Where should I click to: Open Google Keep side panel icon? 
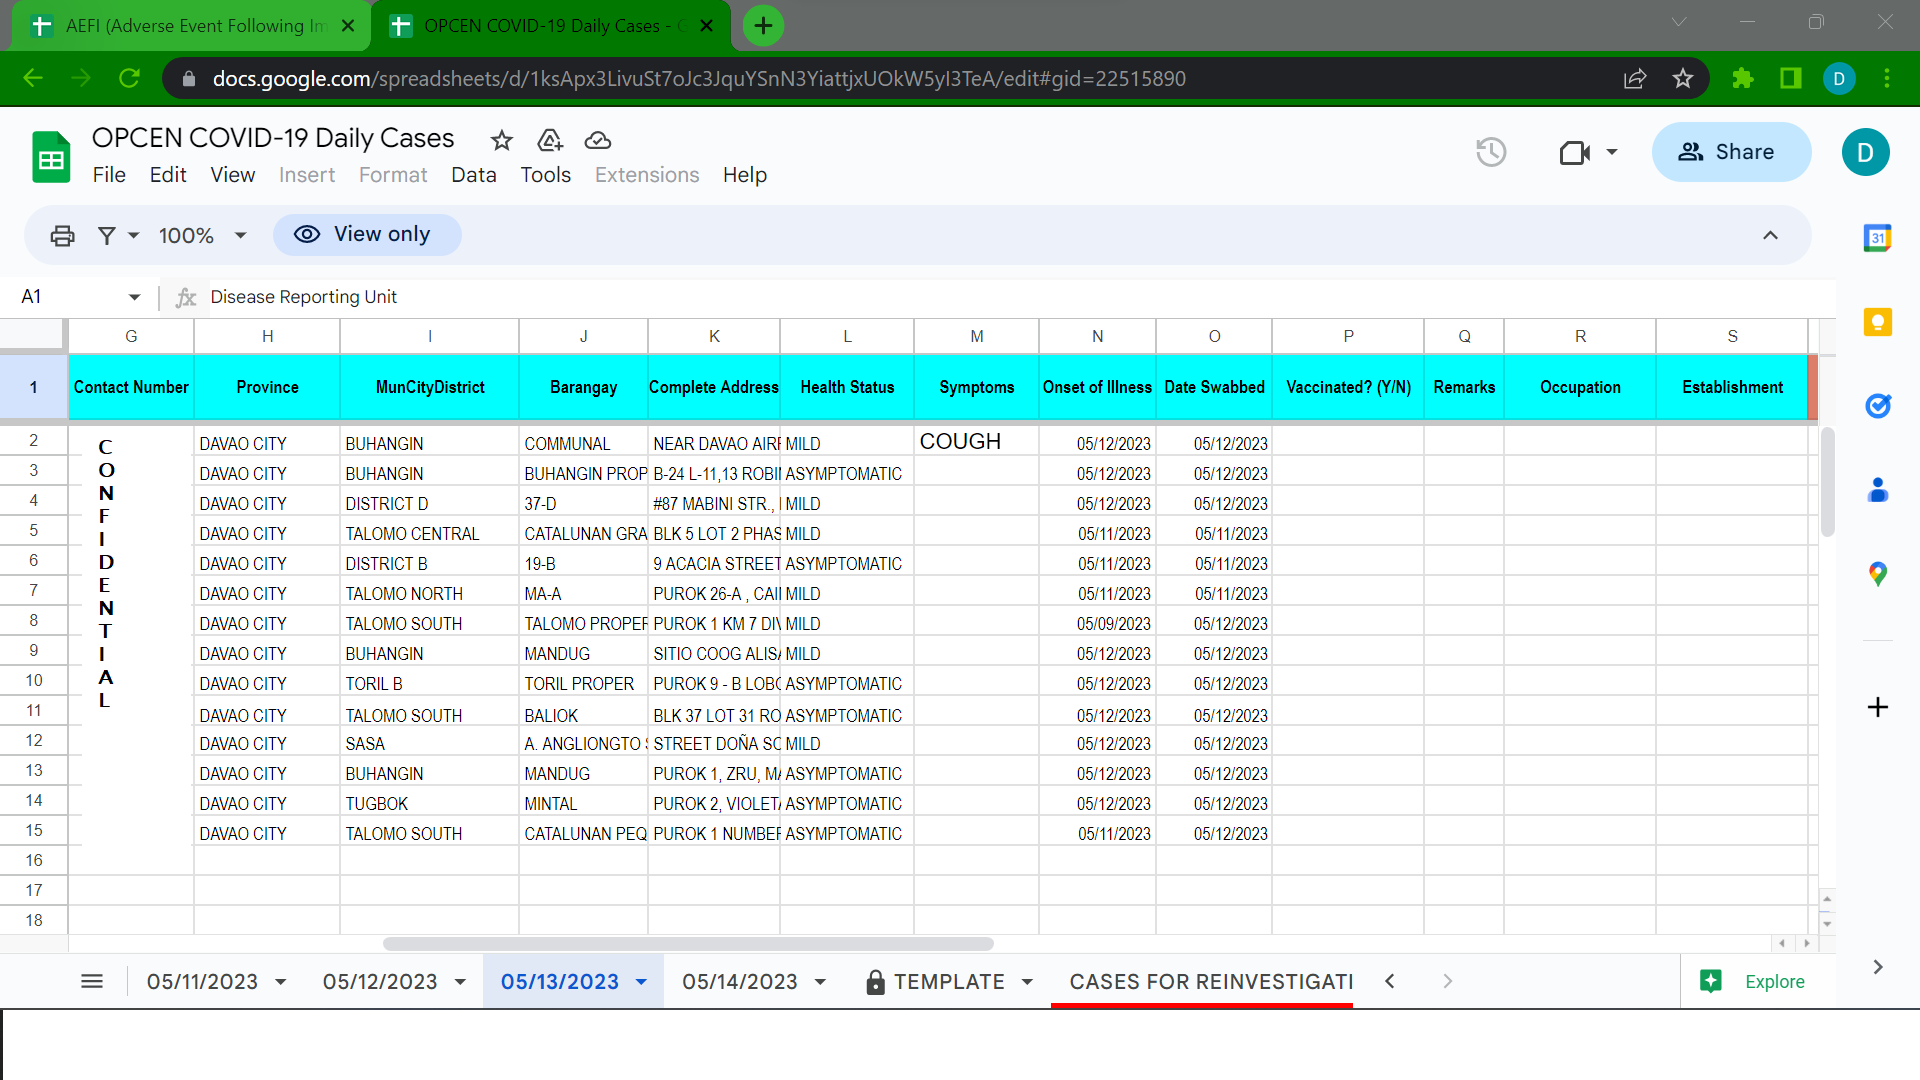point(1877,322)
